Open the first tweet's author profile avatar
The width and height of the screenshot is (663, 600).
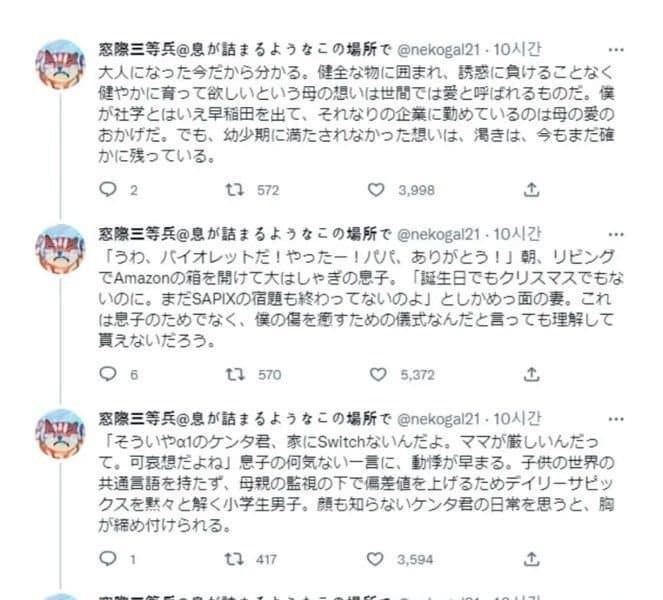point(59,67)
